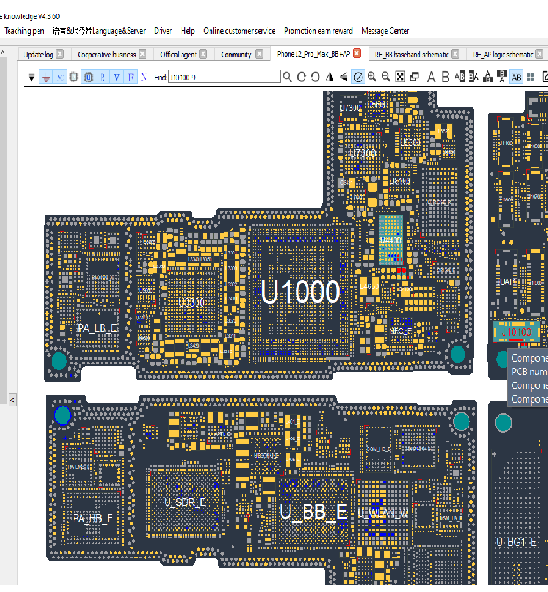548x592 pixels.
Task: Rotate the board view counterclockwise
Action: [x=315, y=77]
